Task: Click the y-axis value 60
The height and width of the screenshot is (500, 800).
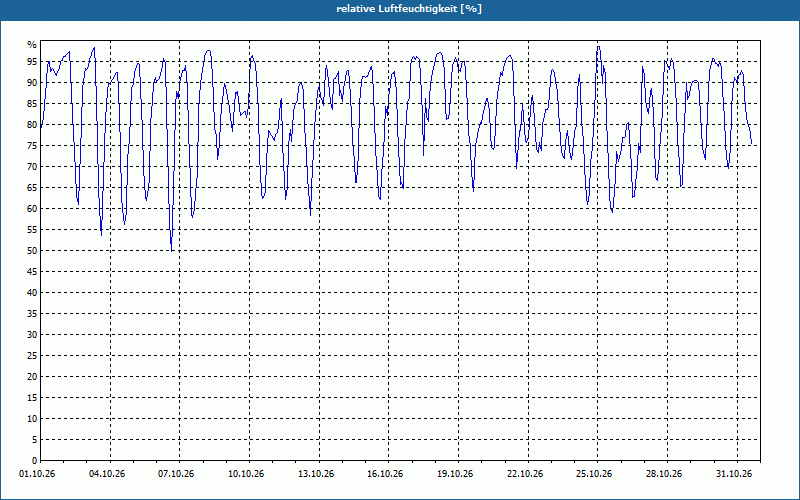Action: tap(32, 209)
